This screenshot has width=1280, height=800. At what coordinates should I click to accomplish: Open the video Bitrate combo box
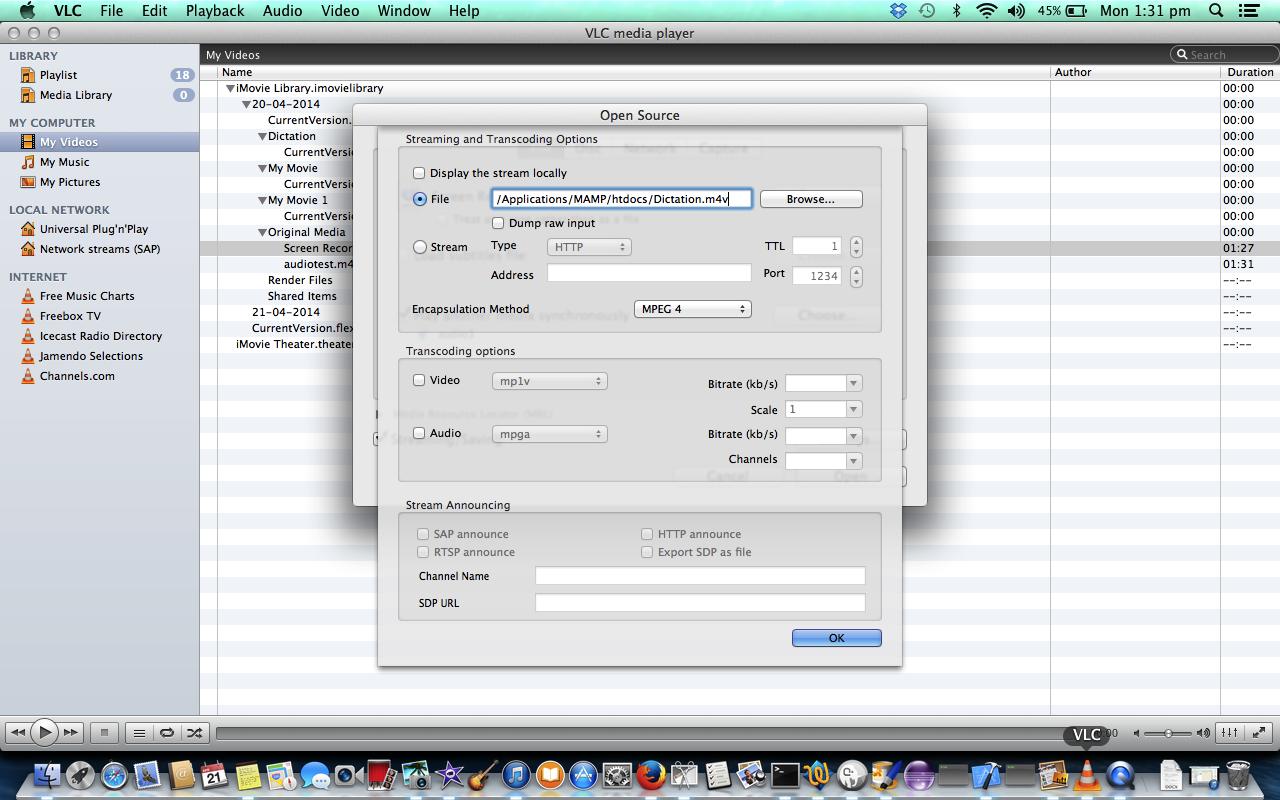click(x=823, y=383)
